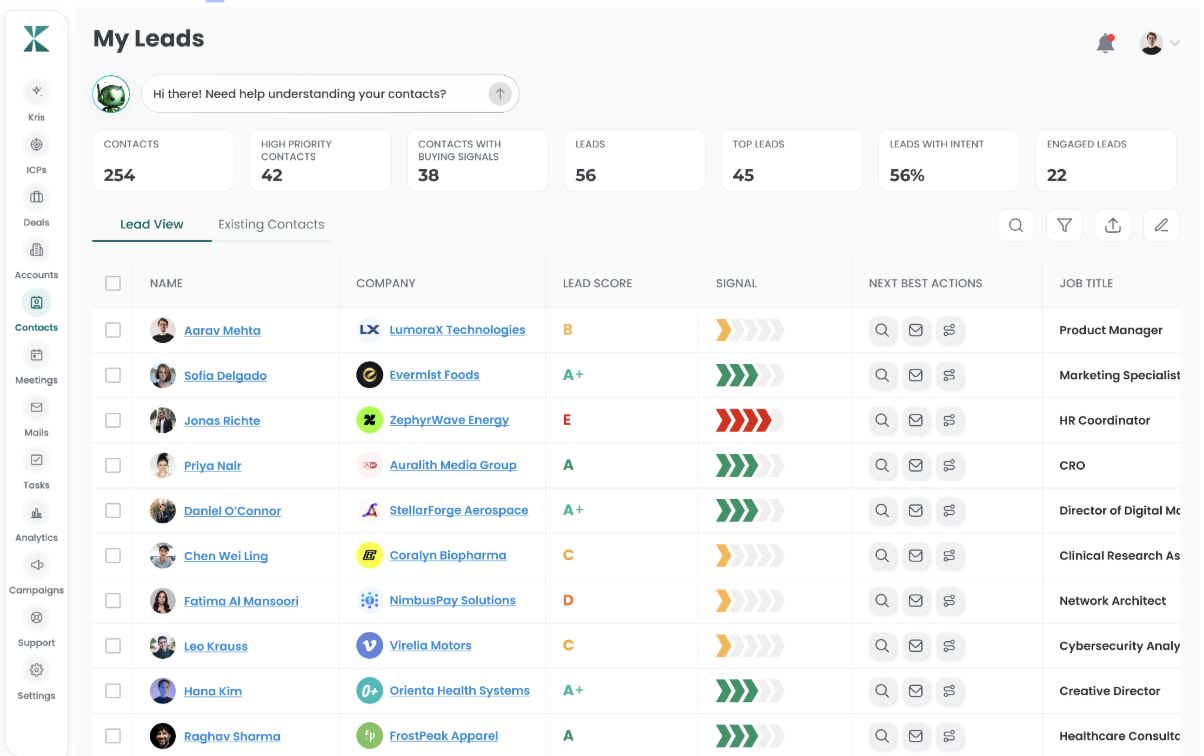
Task: Click the export upload icon
Action: click(1113, 225)
